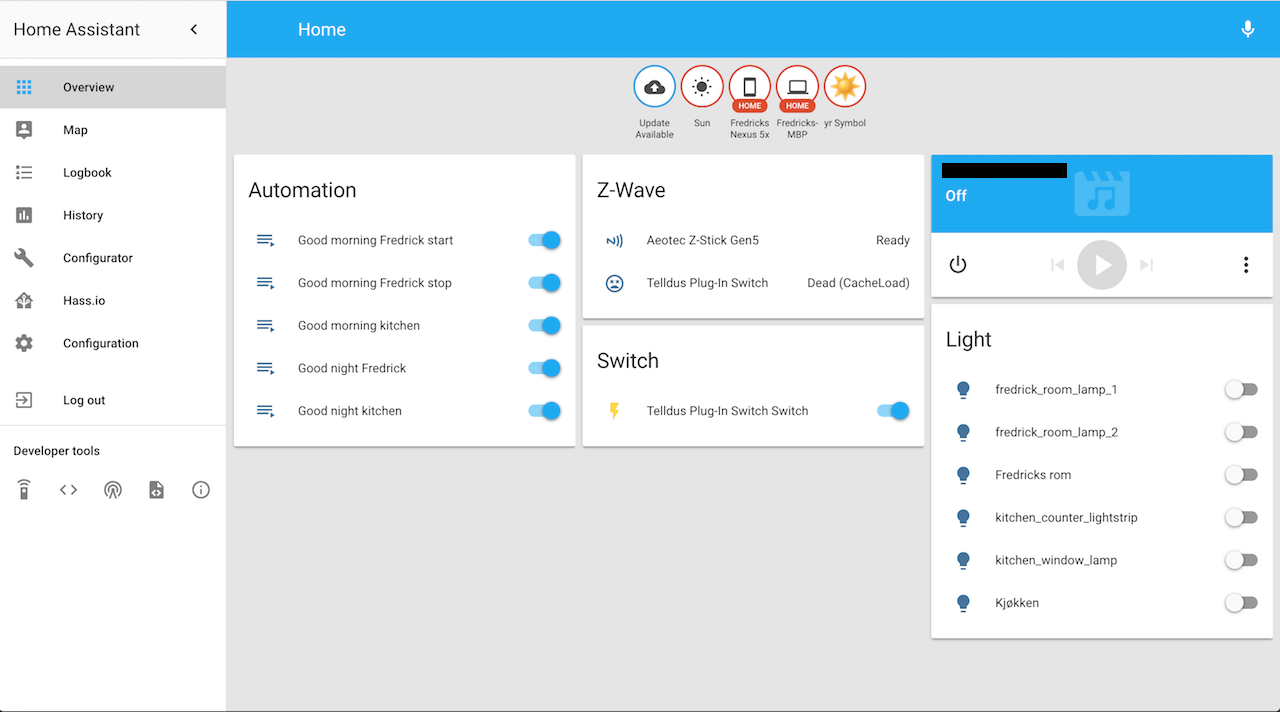Click the History chart icon
Screen dimensions: 1280x712
(24, 215)
